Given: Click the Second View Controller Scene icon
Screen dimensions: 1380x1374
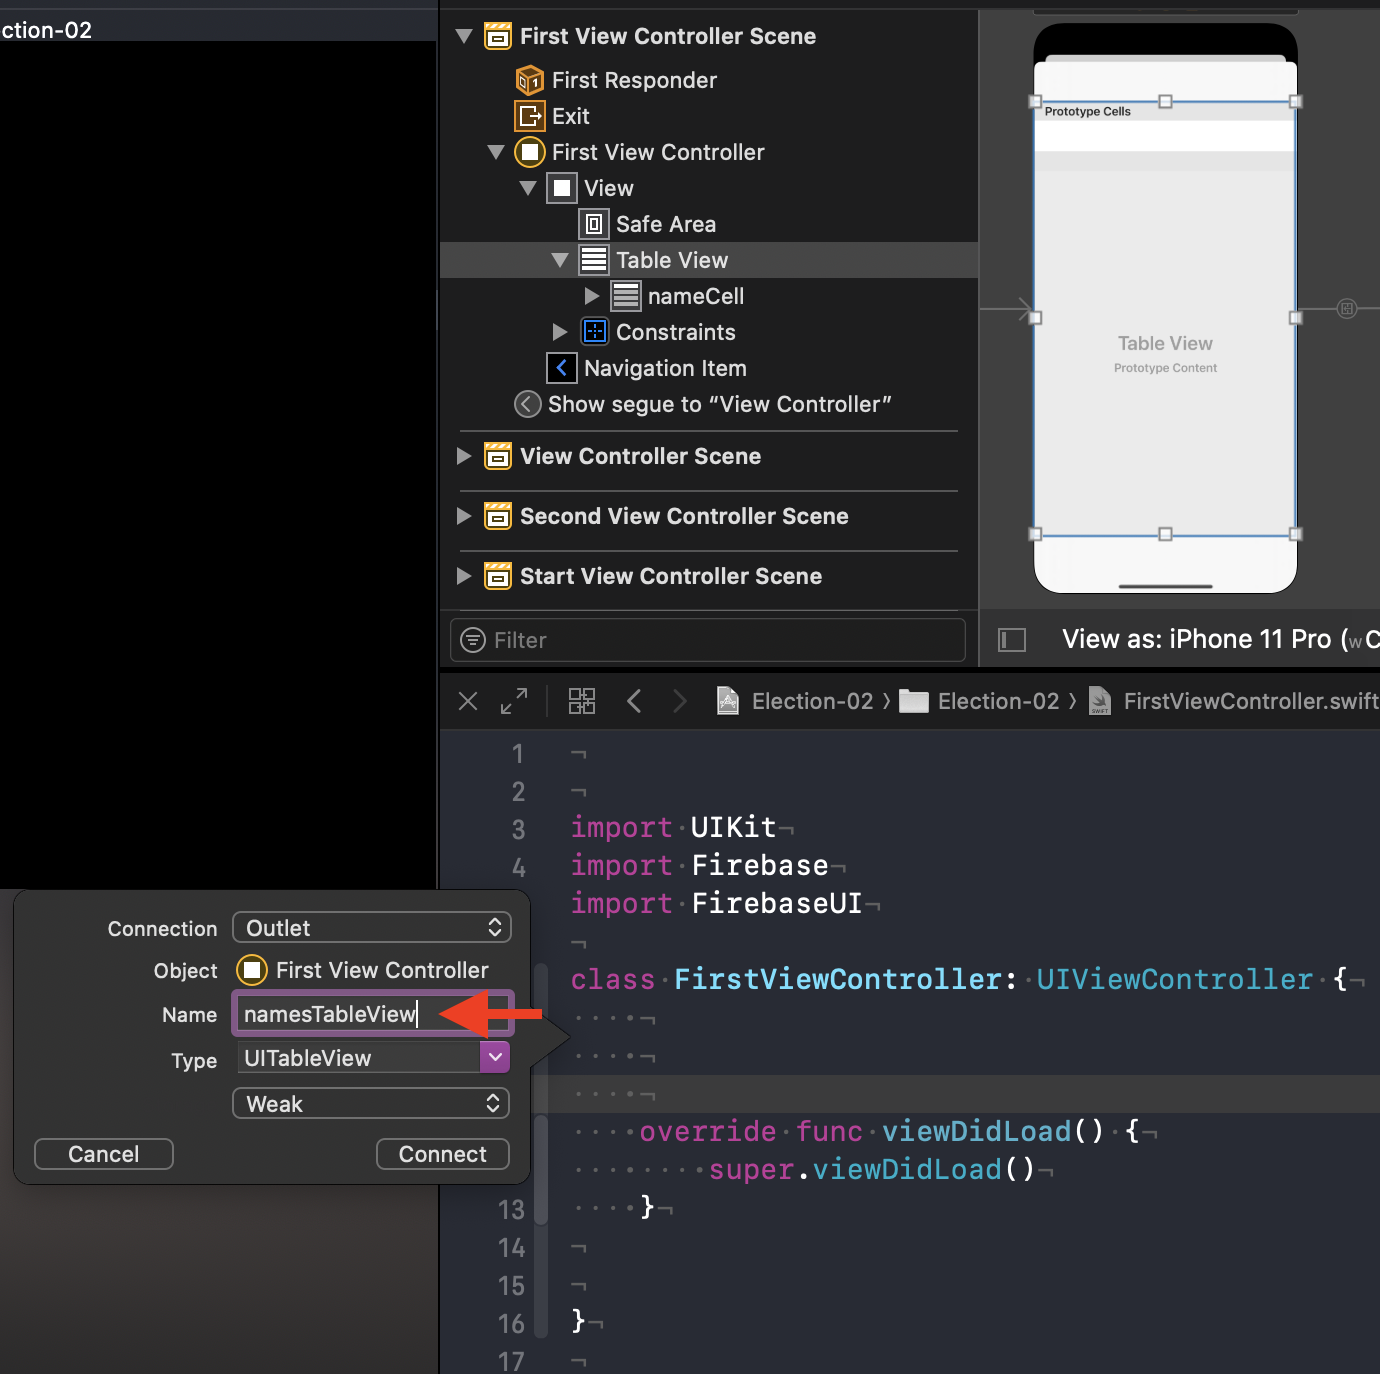Looking at the screenshot, I should 498,516.
